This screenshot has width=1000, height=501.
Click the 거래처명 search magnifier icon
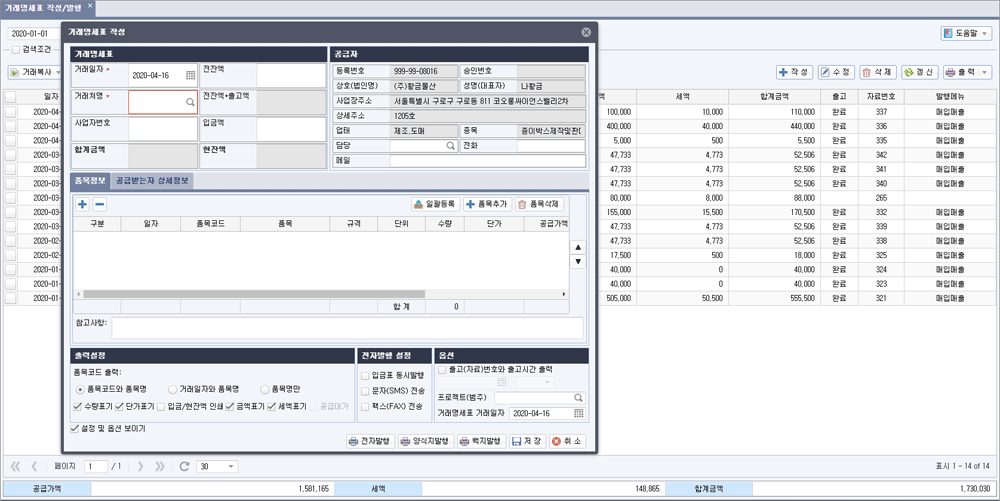click(190, 102)
